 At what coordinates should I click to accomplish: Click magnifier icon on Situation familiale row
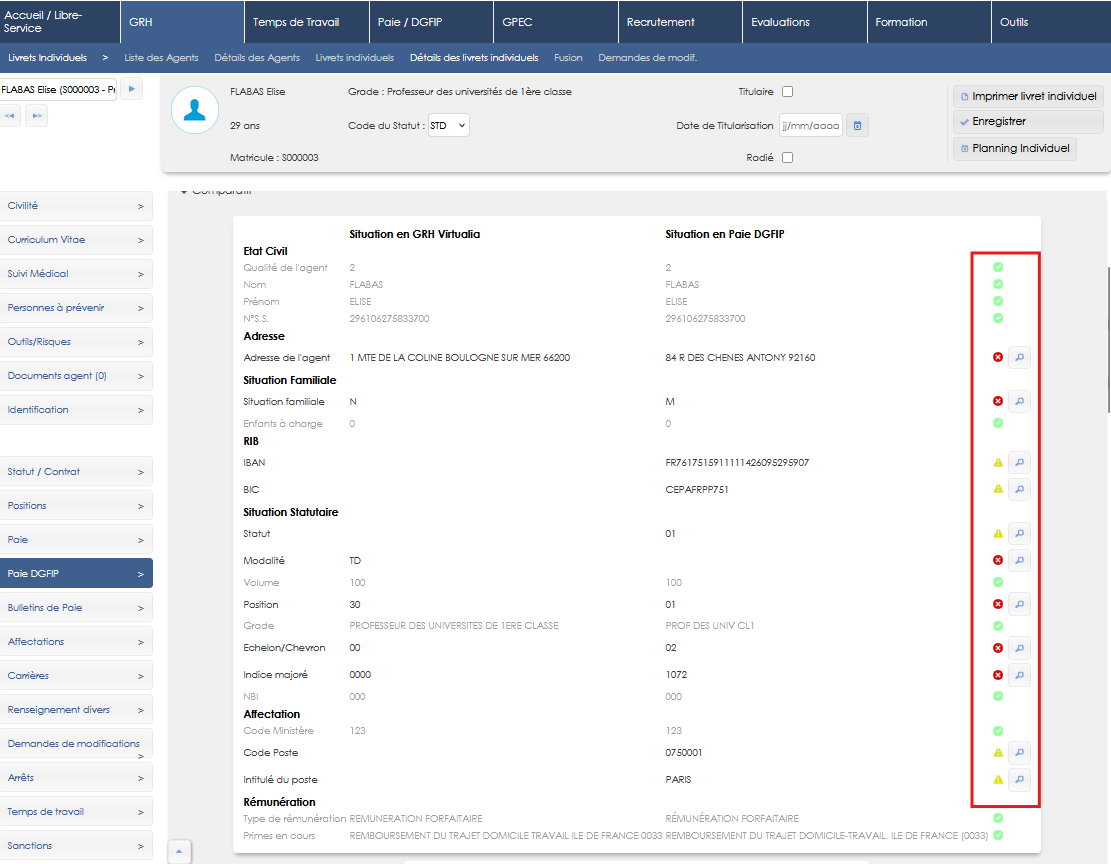tap(1018, 401)
